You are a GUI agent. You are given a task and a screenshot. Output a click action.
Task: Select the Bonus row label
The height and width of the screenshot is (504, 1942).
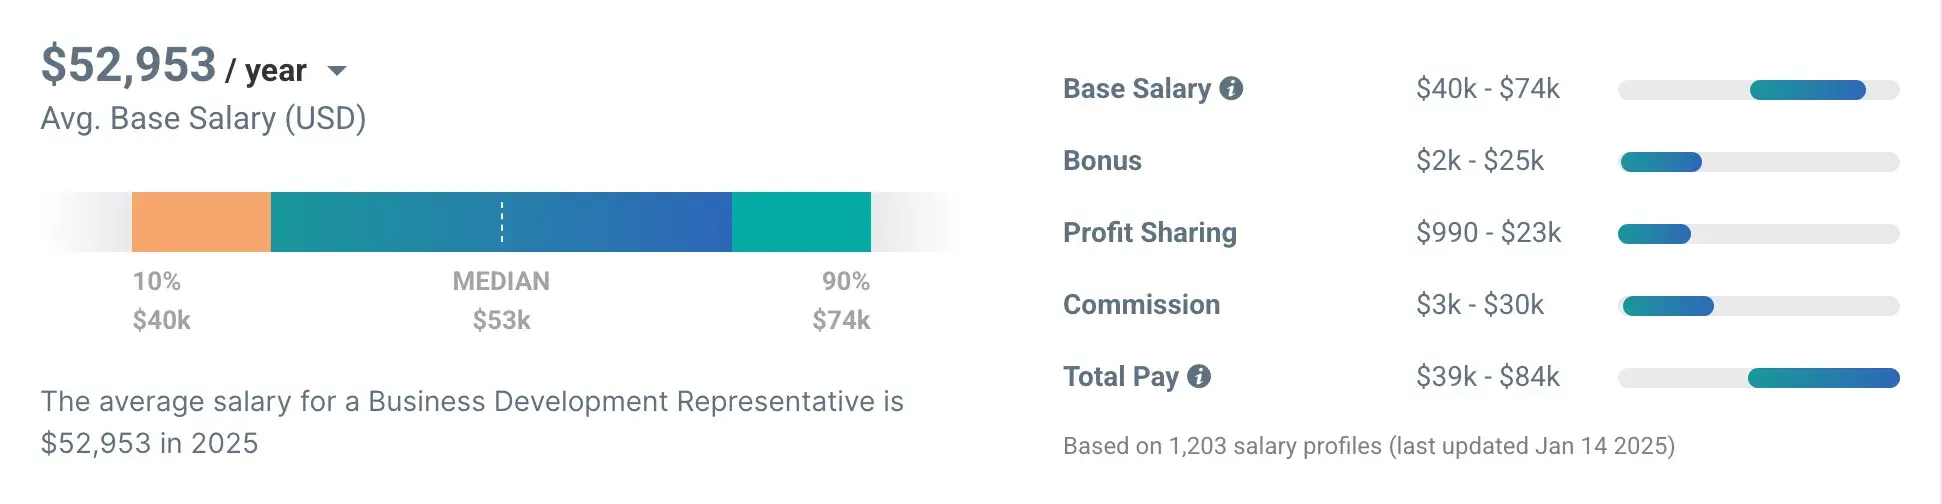(x=1102, y=161)
